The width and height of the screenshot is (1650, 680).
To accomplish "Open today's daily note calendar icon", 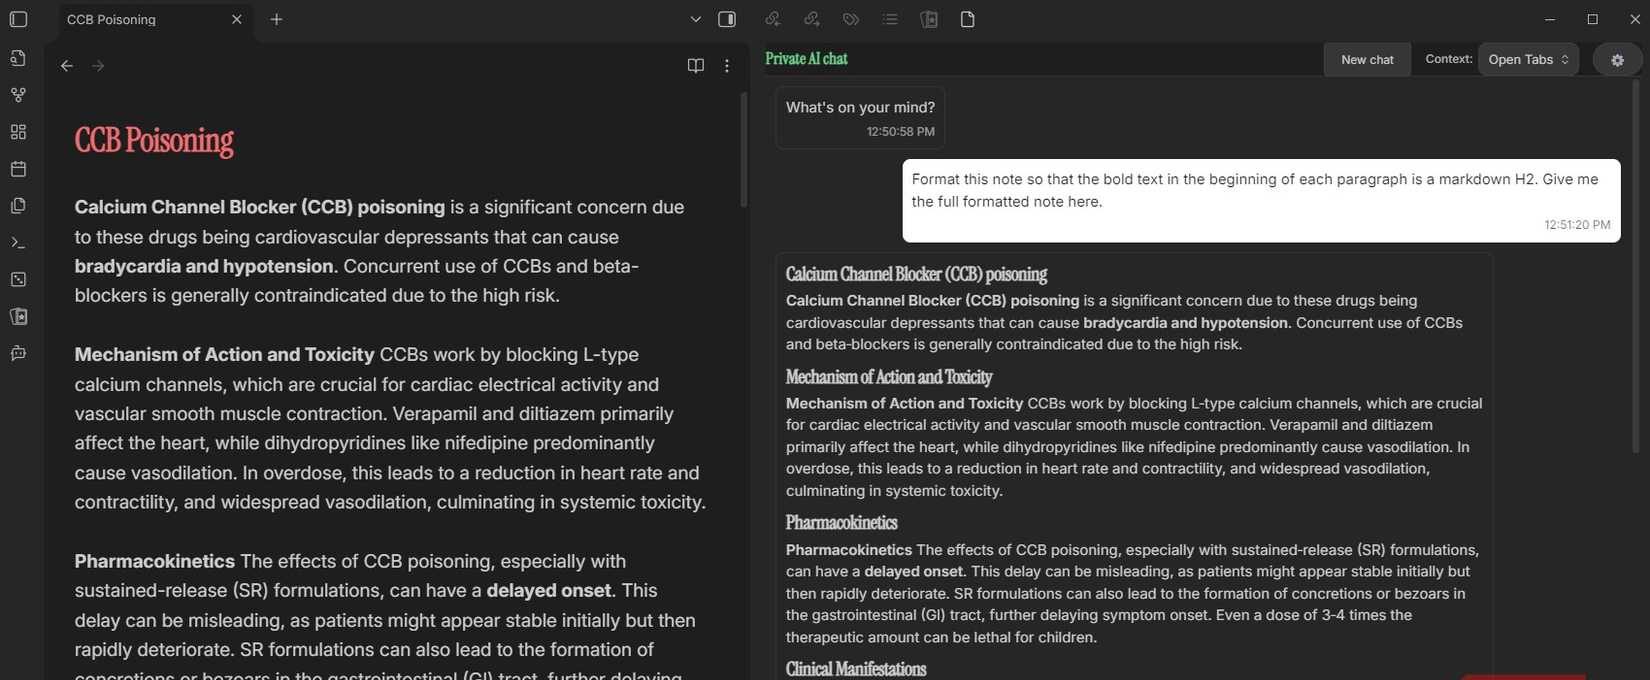I will (18, 169).
